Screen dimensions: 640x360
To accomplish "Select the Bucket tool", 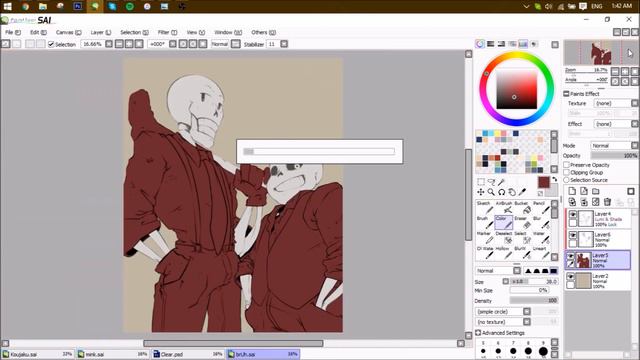I will point(523,207).
